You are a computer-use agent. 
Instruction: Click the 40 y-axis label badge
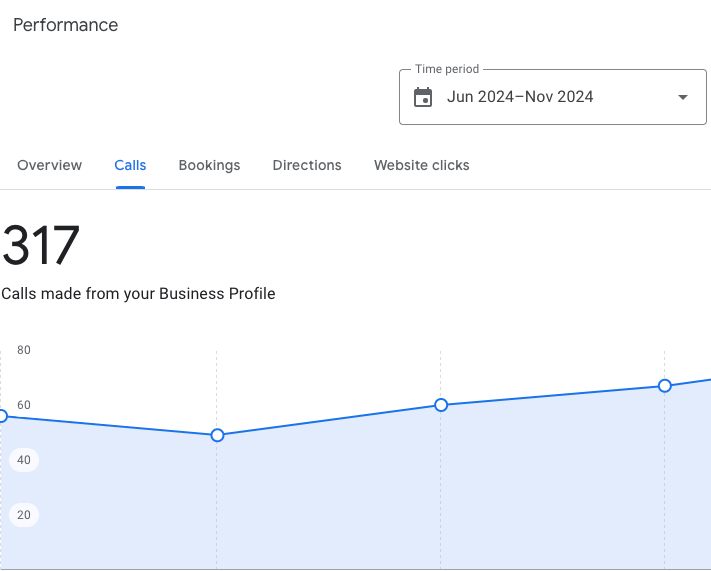point(24,460)
